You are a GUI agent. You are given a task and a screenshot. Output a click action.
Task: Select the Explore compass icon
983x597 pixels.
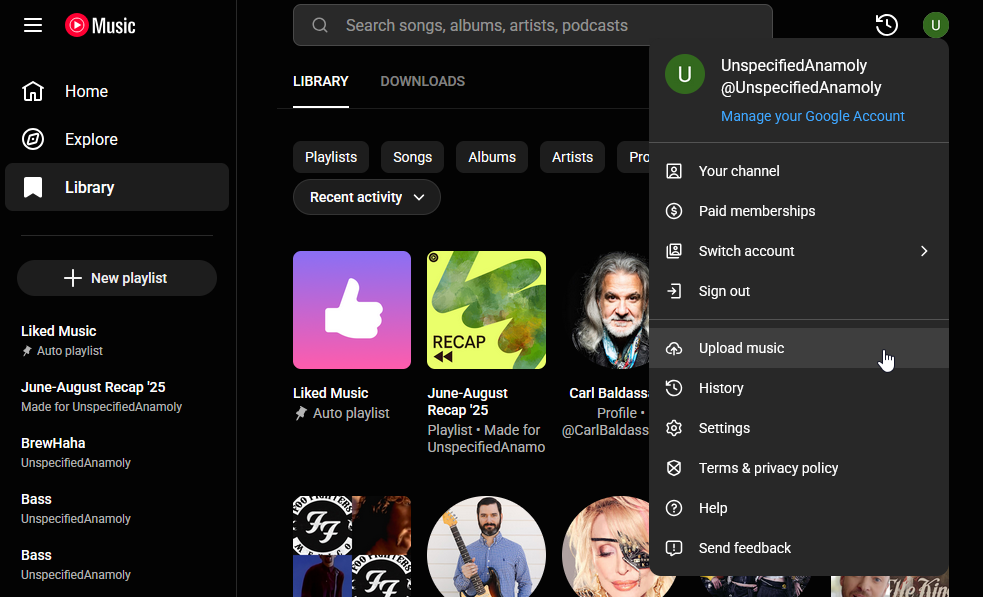34,139
